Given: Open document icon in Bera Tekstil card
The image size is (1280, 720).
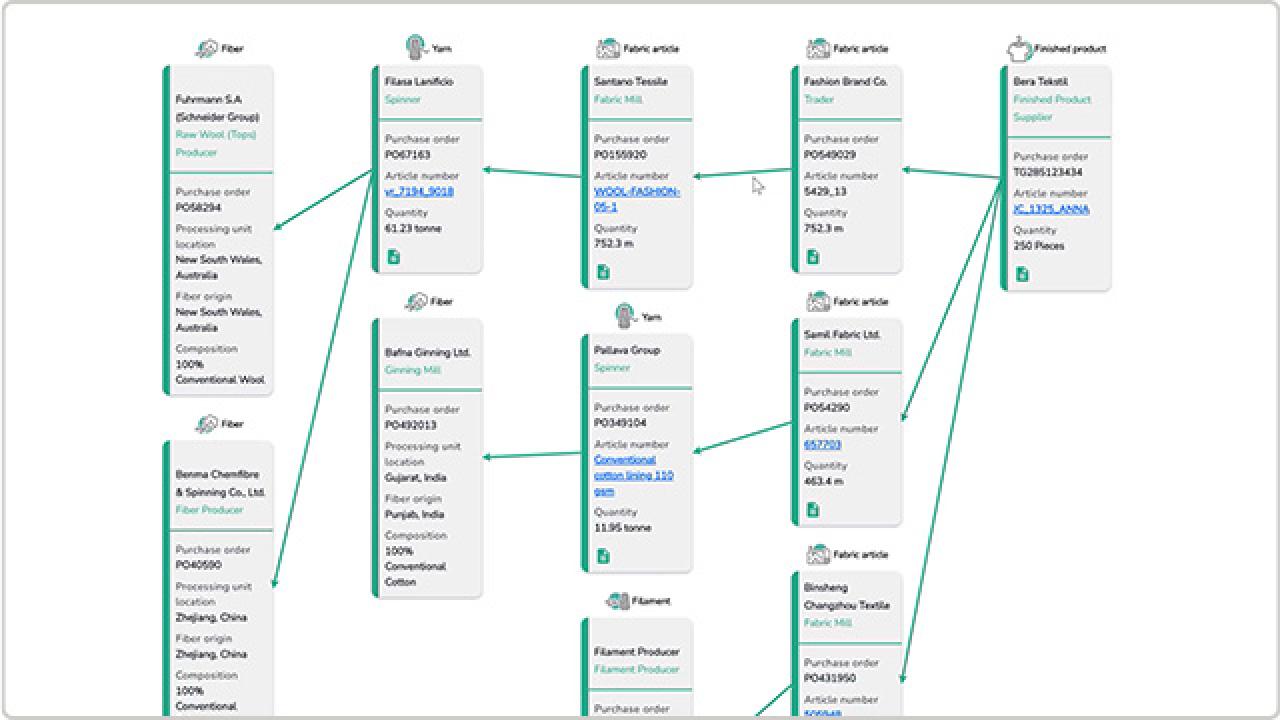Looking at the screenshot, I should pyautogui.click(x=1022, y=274).
